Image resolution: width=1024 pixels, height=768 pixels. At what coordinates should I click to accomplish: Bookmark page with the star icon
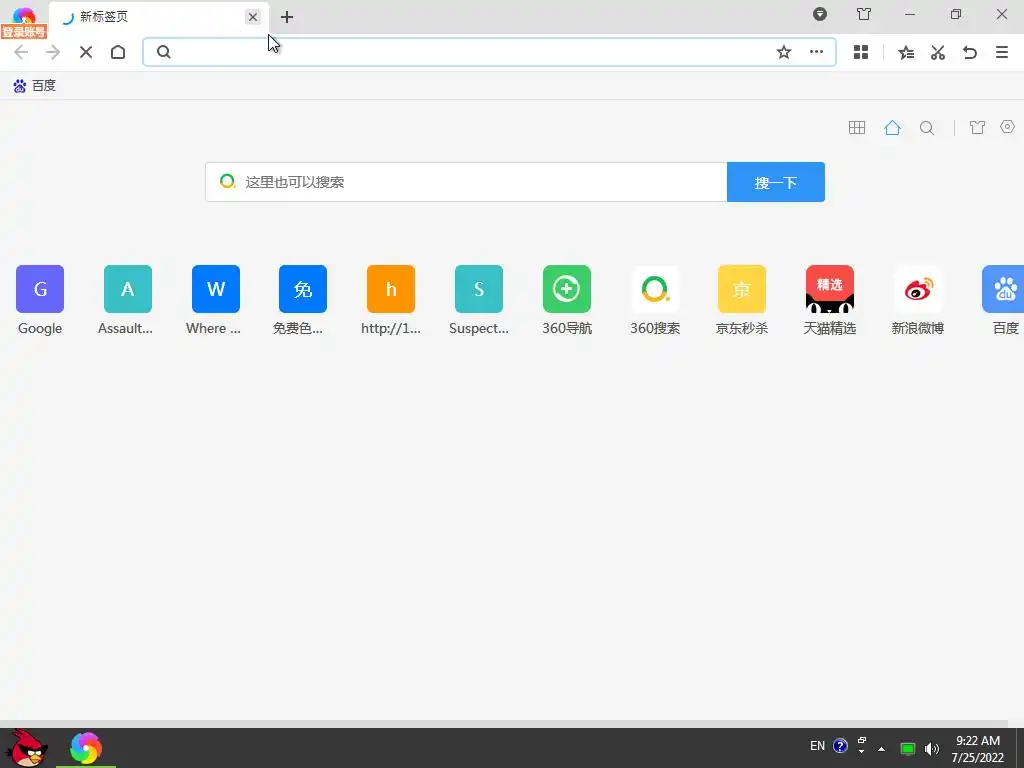click(x=784, y=52)
